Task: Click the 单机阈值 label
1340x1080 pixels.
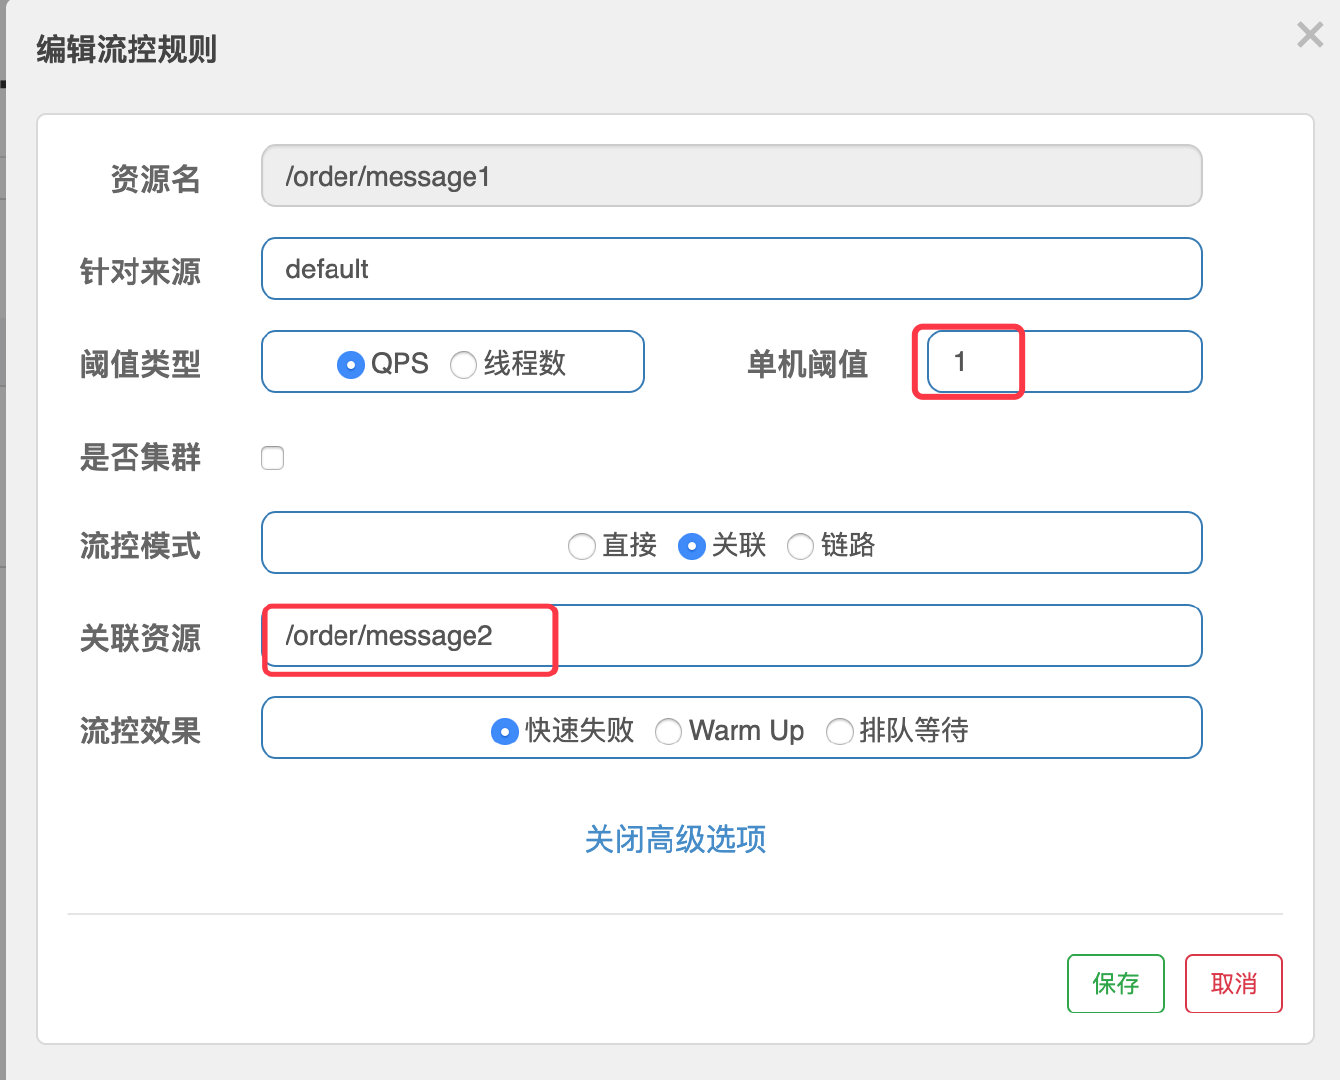Action: click(x=808, y=364)
